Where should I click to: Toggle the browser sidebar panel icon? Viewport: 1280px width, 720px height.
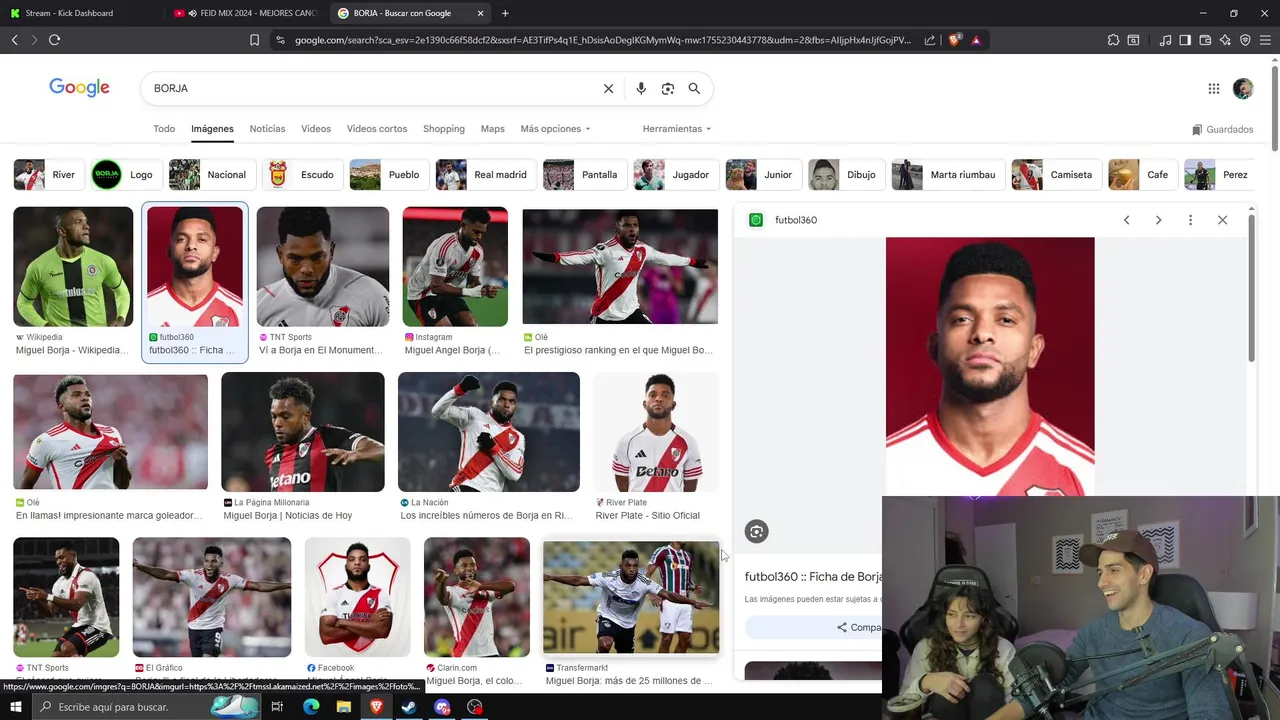tap(1185, 40)
